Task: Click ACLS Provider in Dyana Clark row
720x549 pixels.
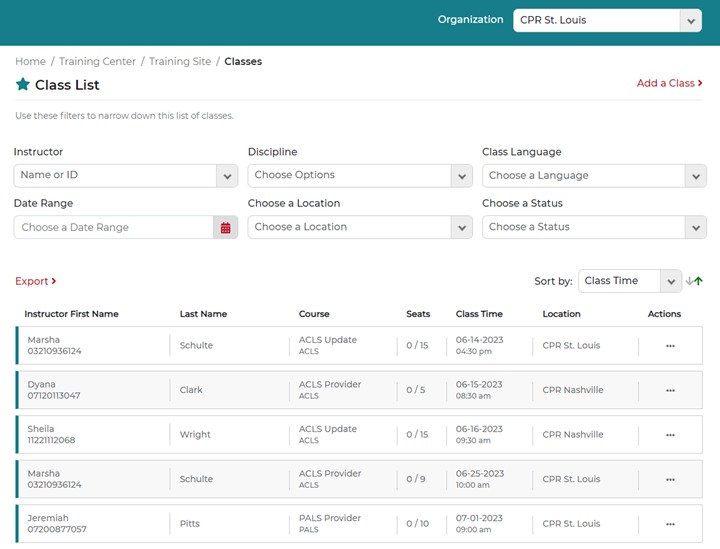Action: 330,384
